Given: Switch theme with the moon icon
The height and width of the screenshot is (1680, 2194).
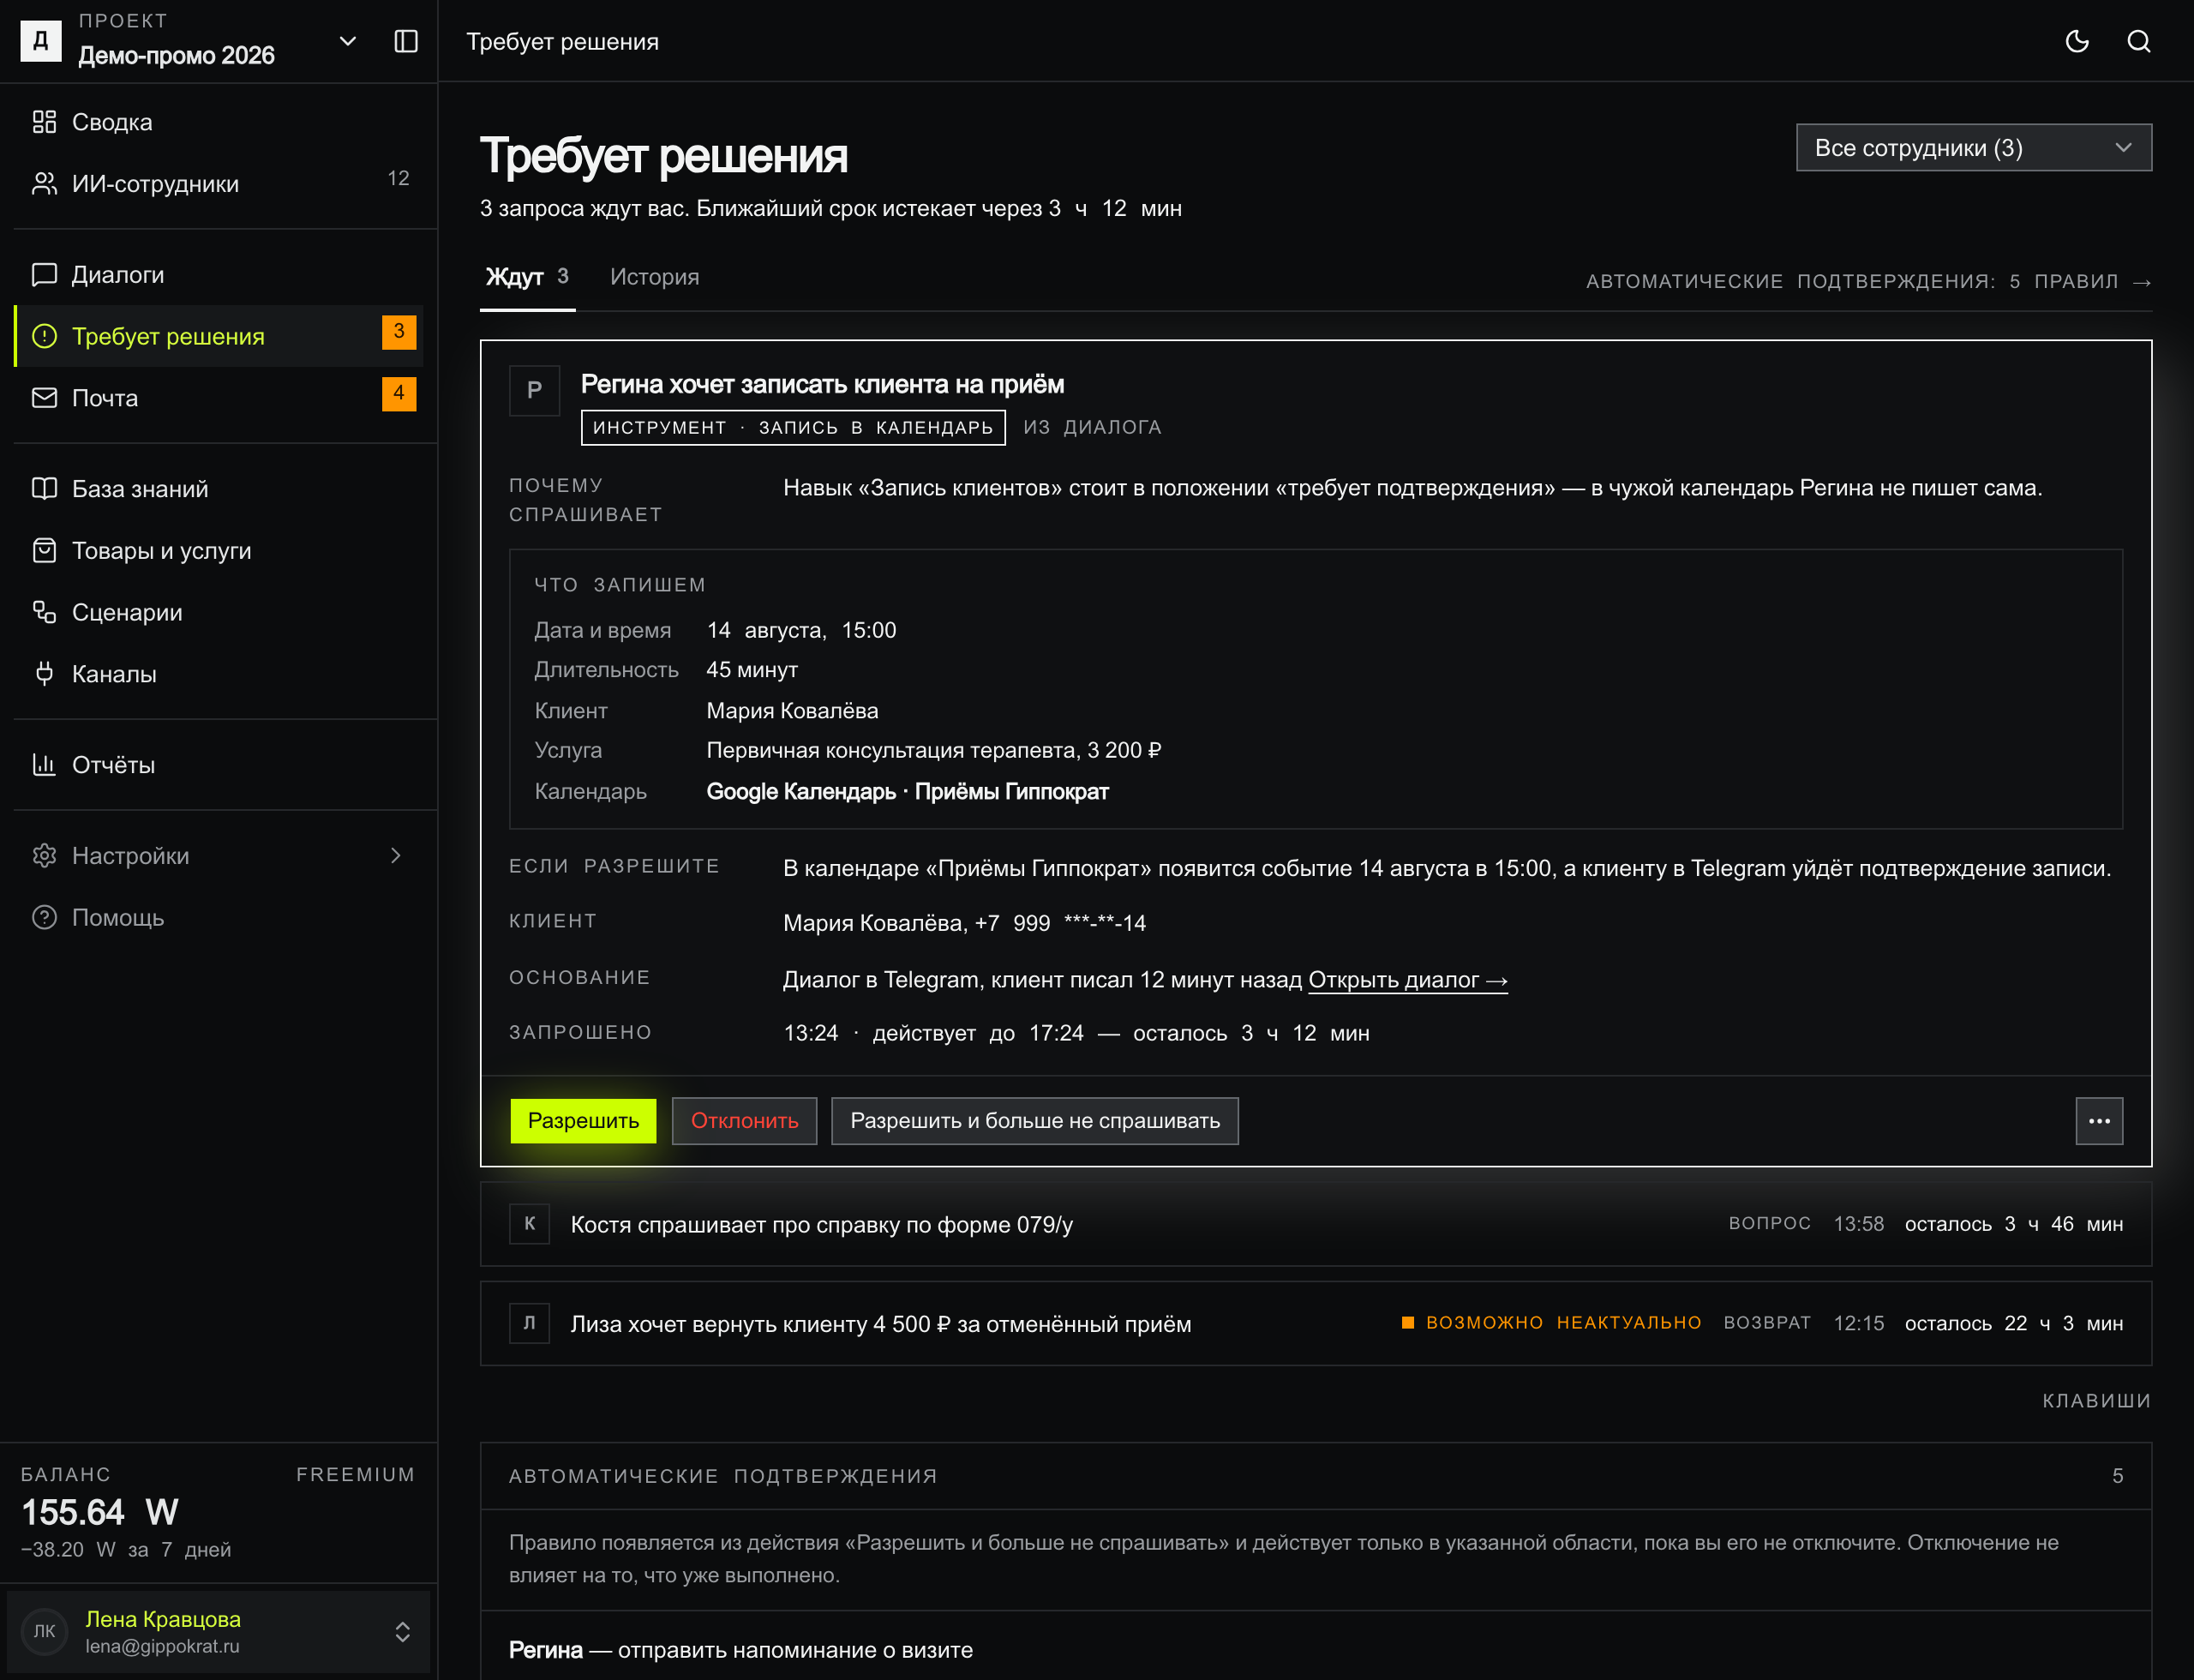Looking at the screenshot, I should [x=2077, y=41].
